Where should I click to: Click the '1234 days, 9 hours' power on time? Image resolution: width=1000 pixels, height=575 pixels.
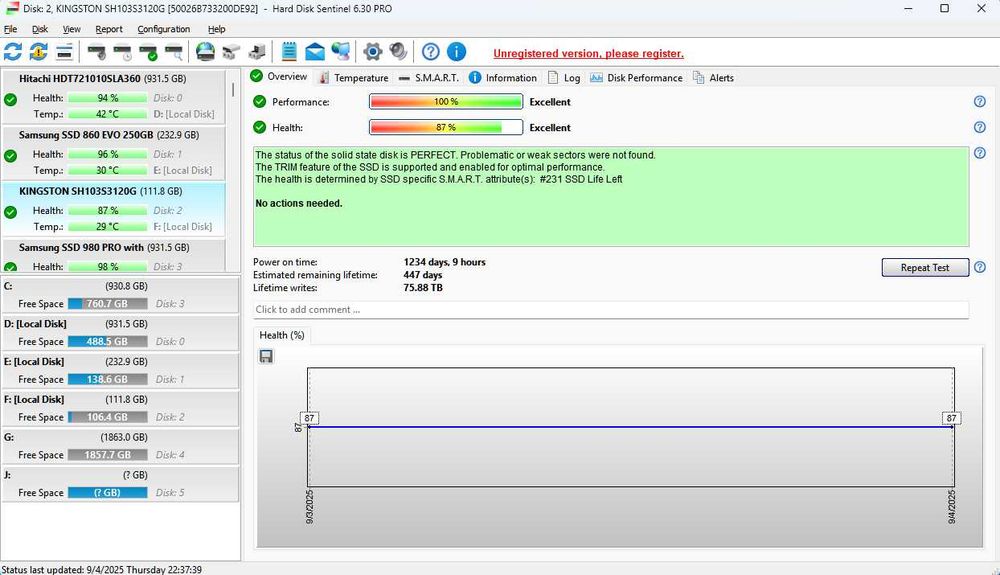pyautogui.click(x=445, y=262)
